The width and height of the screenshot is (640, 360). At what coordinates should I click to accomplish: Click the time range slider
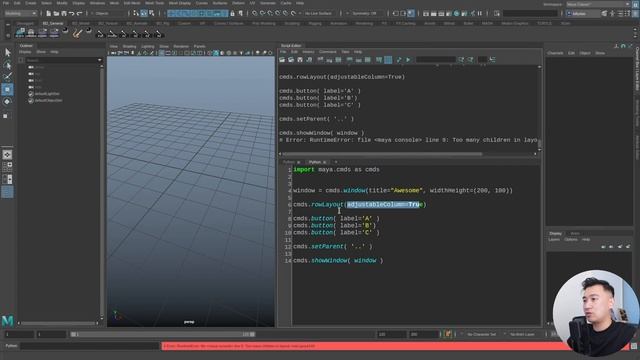(x=163, y=334)
